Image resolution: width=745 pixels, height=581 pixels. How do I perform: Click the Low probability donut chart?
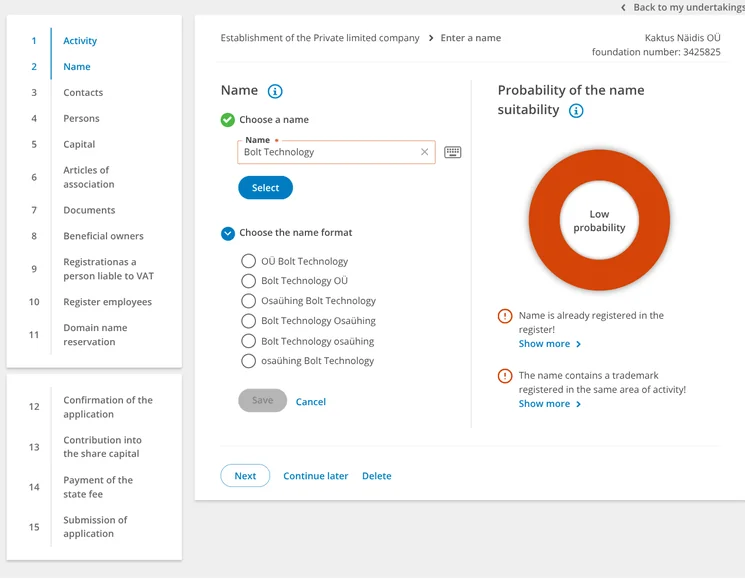(x=599, y=220)
